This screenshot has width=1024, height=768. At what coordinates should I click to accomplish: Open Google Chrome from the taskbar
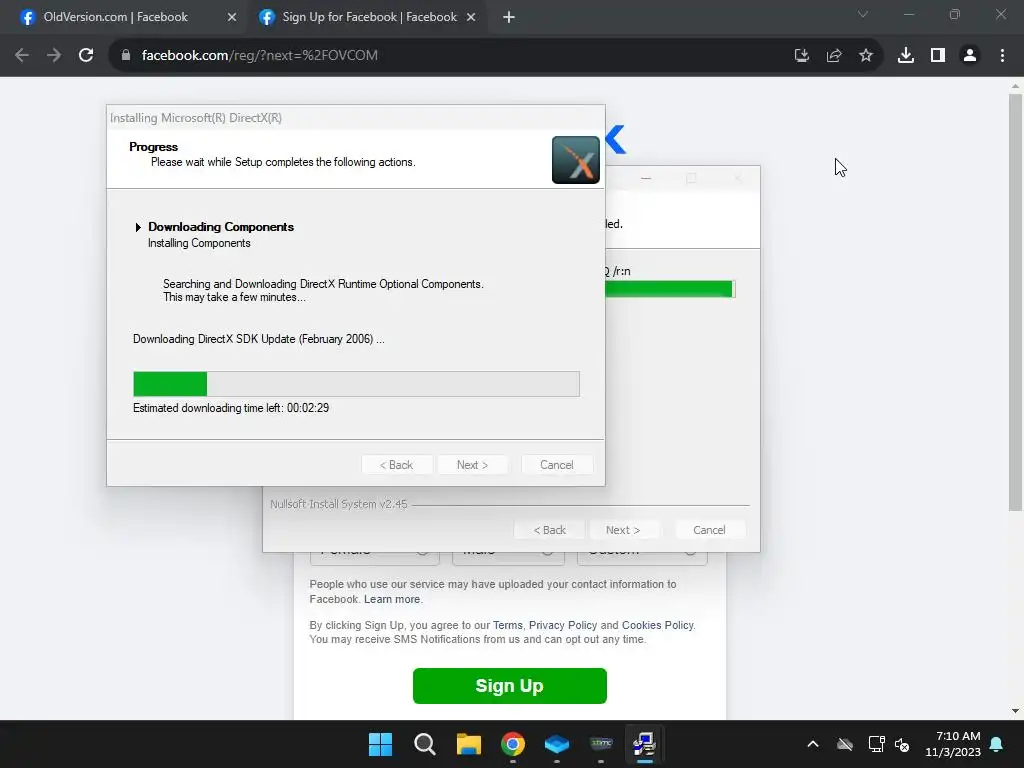tap(513, 744)
